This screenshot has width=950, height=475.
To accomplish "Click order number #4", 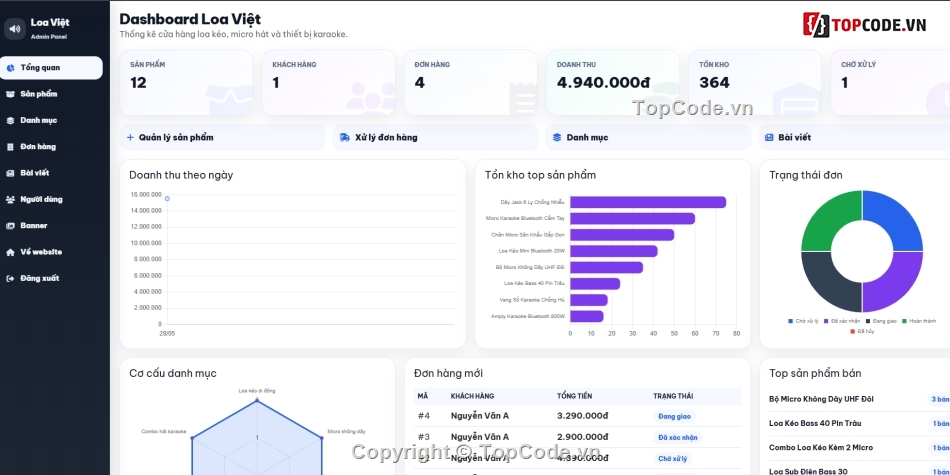I will pos(424,416).
